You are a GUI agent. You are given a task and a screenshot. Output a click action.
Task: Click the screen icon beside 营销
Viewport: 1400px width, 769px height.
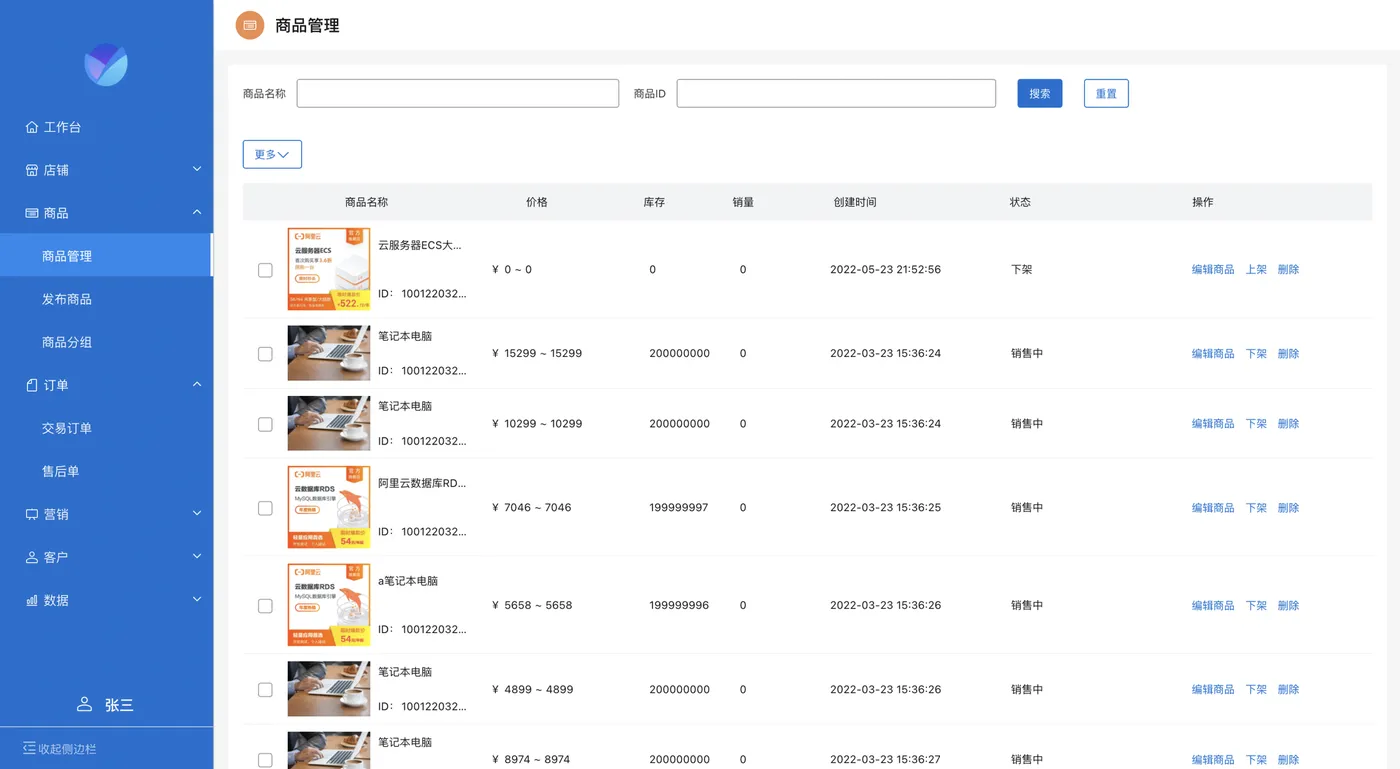tap(32, 514)
